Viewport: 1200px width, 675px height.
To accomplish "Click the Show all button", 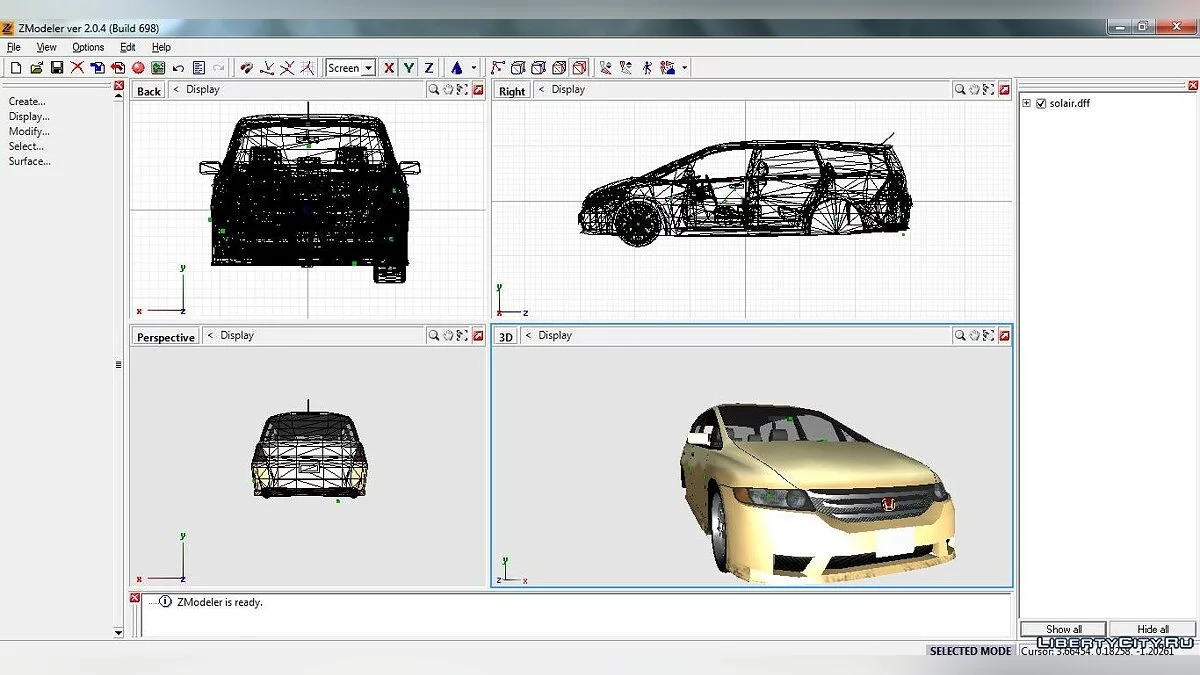I will click(x=1063, y=629).
